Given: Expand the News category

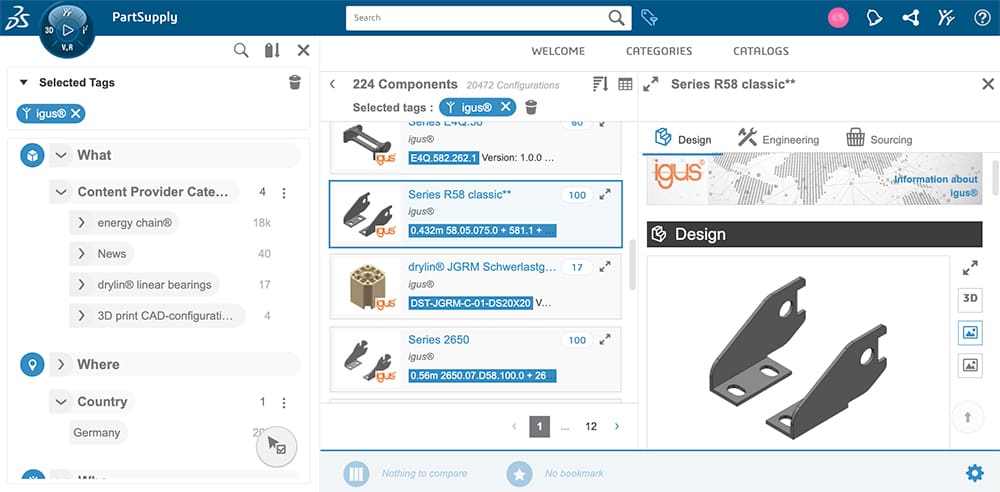Looking at the screenshot, I should pos(81,253).
